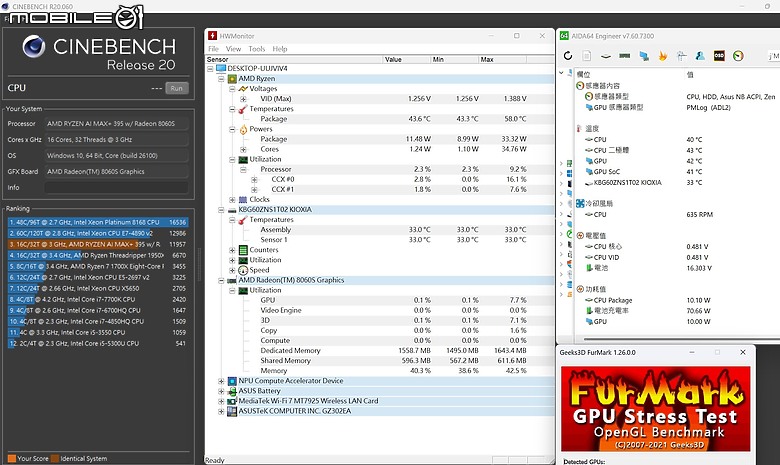Click the AIDA64 blue monitor toolbar icon

tap(644, 56)
